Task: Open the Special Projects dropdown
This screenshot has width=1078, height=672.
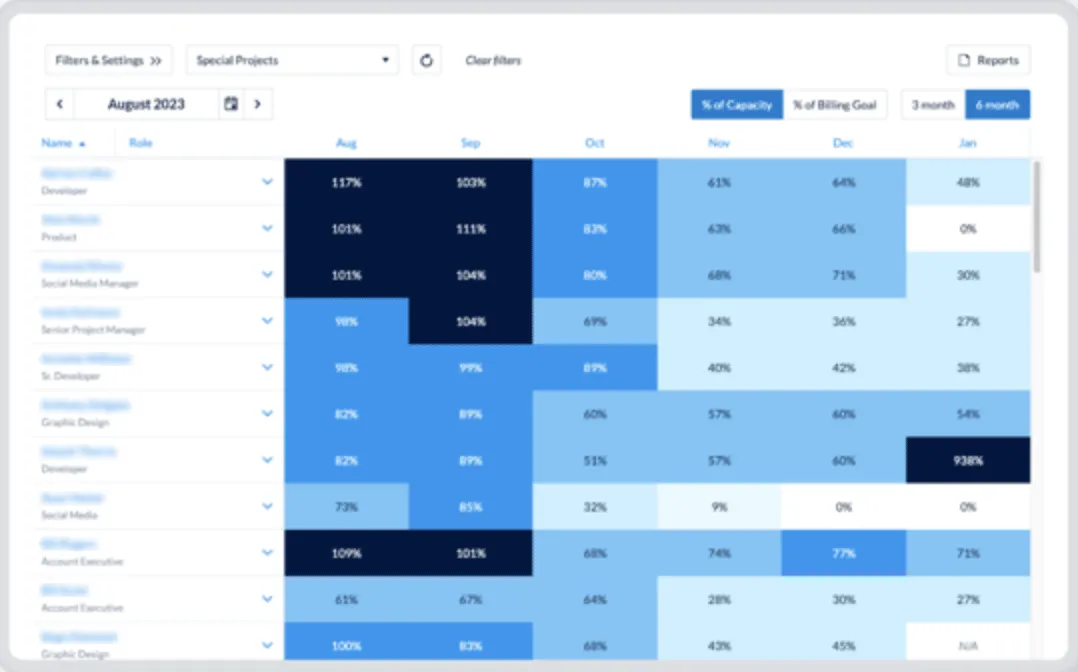Action: (290, 59)
